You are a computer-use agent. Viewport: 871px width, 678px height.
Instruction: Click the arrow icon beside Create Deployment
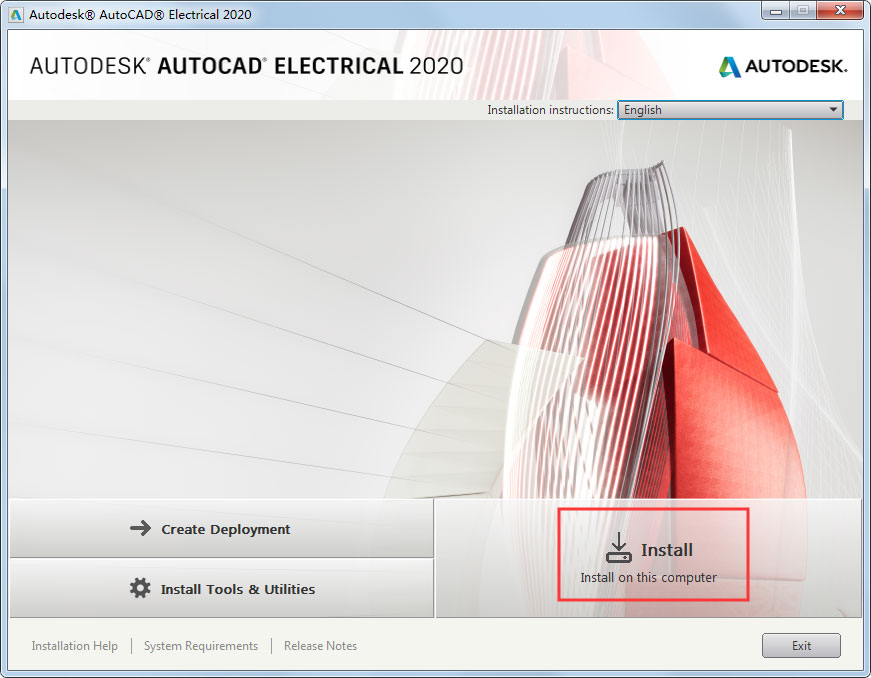pos(140,528)
